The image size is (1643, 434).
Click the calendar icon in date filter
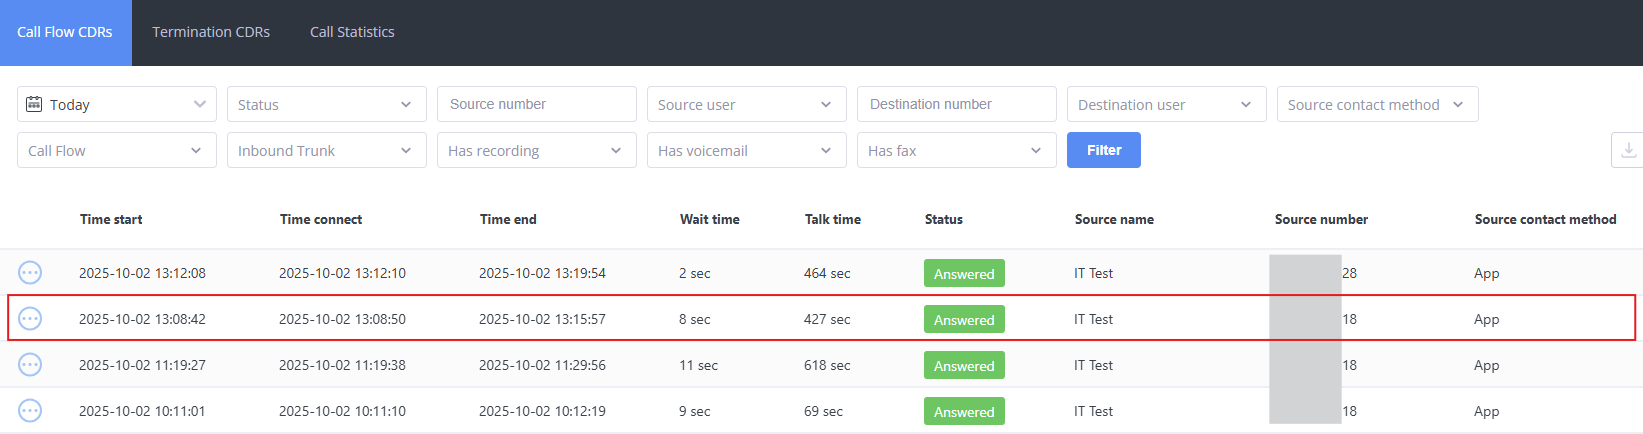[34, 104]
